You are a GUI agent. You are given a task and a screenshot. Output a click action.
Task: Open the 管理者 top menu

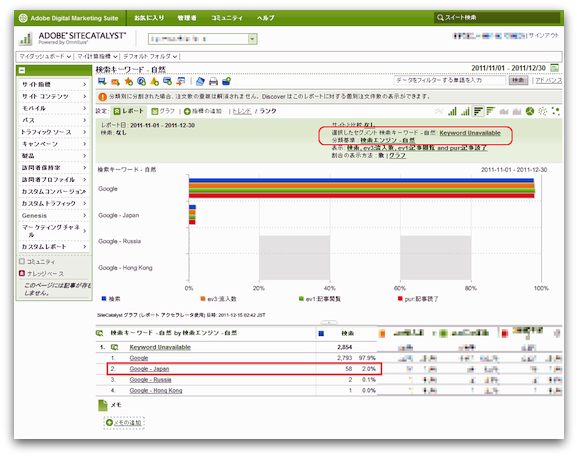tap(187, 18)
